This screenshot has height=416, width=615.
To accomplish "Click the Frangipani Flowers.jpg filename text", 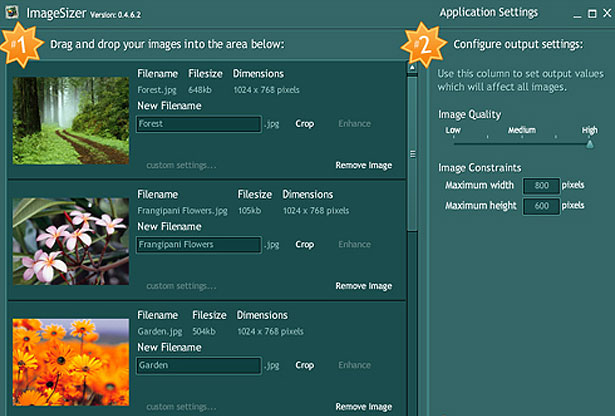I will point(182,211).
